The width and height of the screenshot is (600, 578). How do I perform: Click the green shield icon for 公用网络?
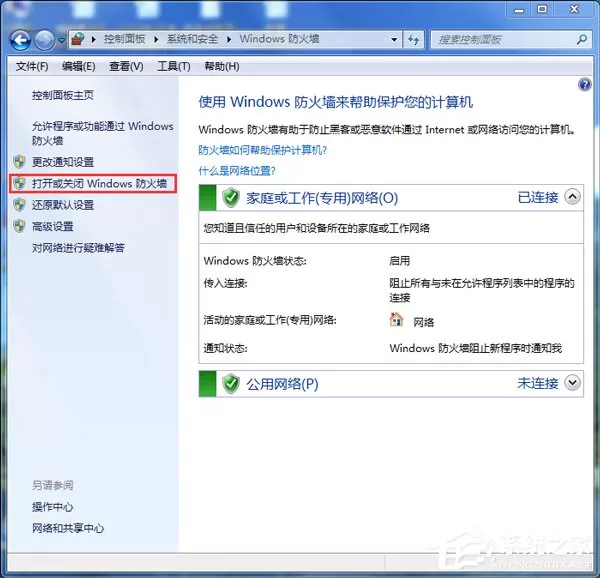231,384
